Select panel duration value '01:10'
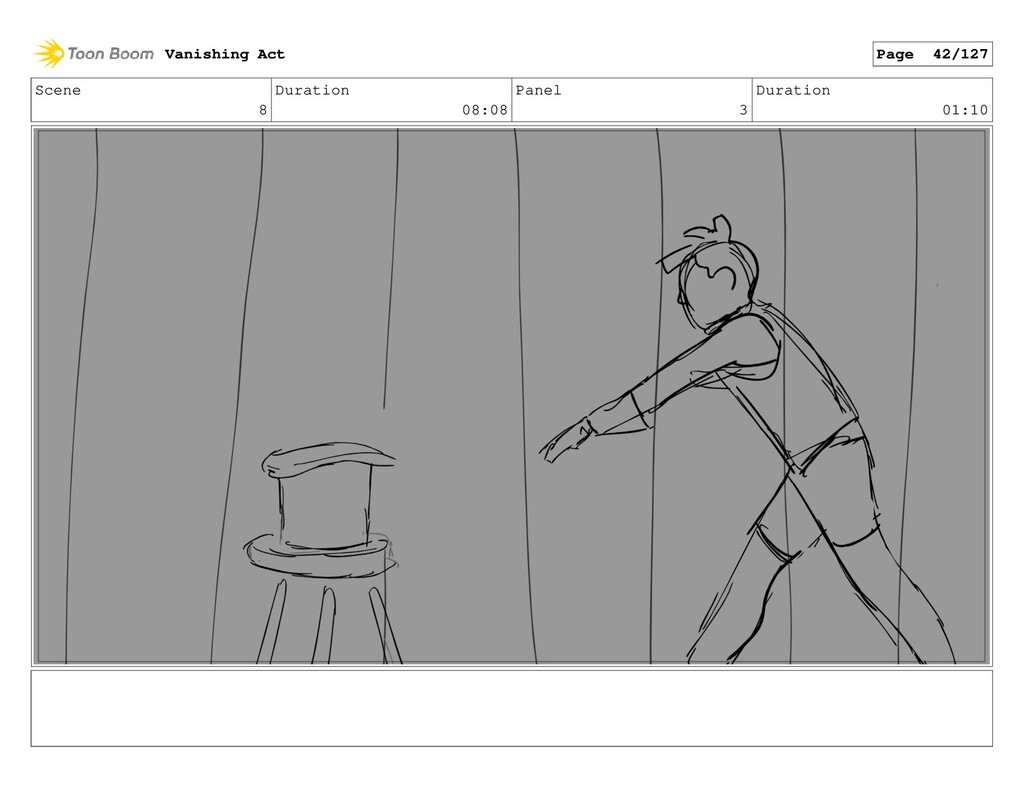Image resolution: width=1024 pixels, height=793 pixels. click(965, 110)
